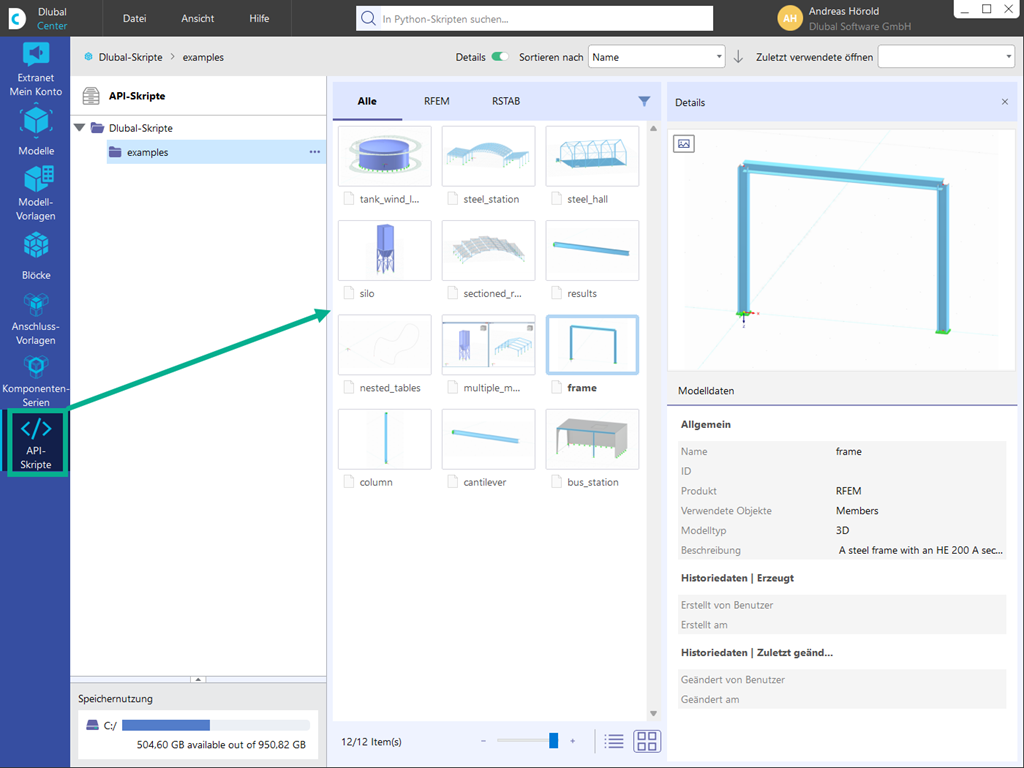Open the Zuletzt verwendete öffnen dropdown
The height and width of the screenshot is (768, 1024).
946,57
